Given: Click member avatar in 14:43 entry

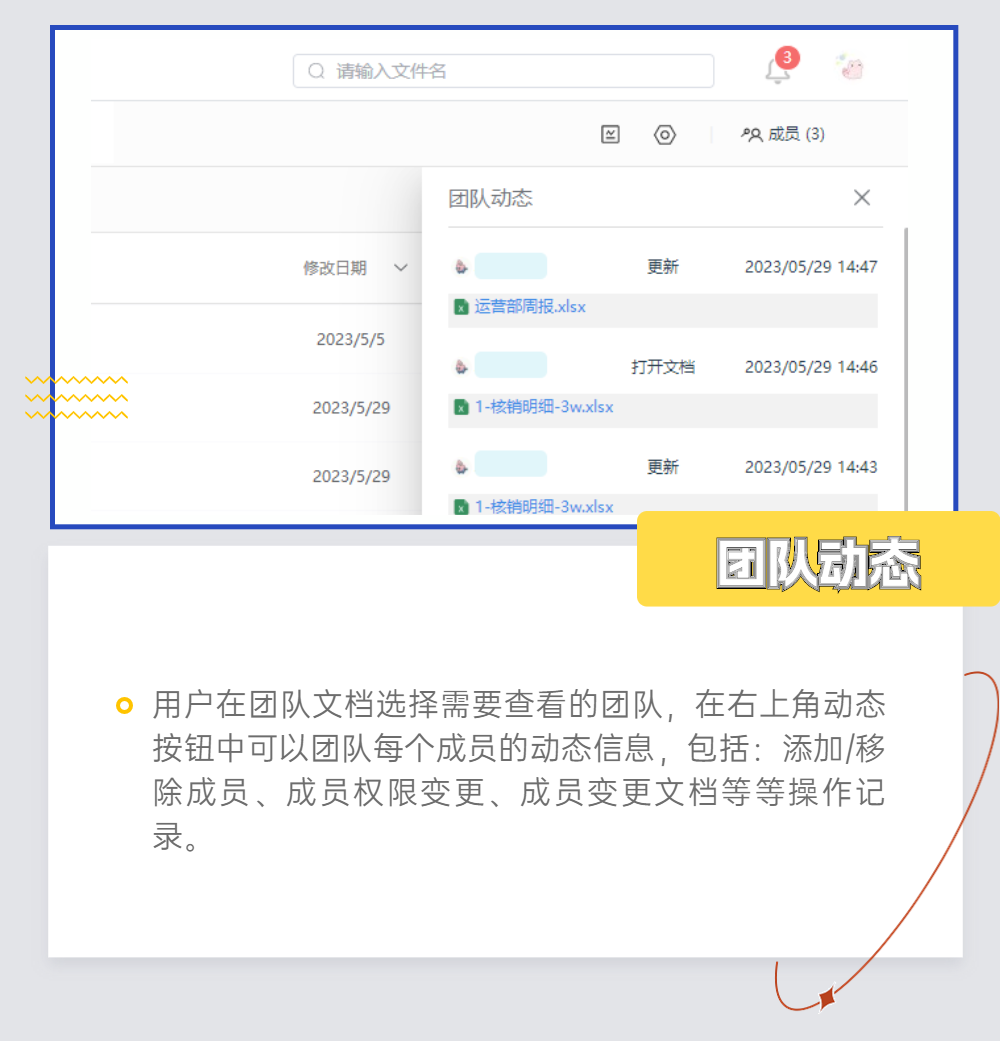Looking at the screenshot, I should pos(461,467).
